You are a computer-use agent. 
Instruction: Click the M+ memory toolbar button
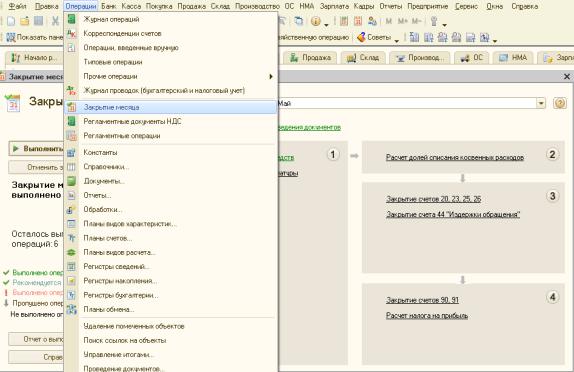[402, 21]
